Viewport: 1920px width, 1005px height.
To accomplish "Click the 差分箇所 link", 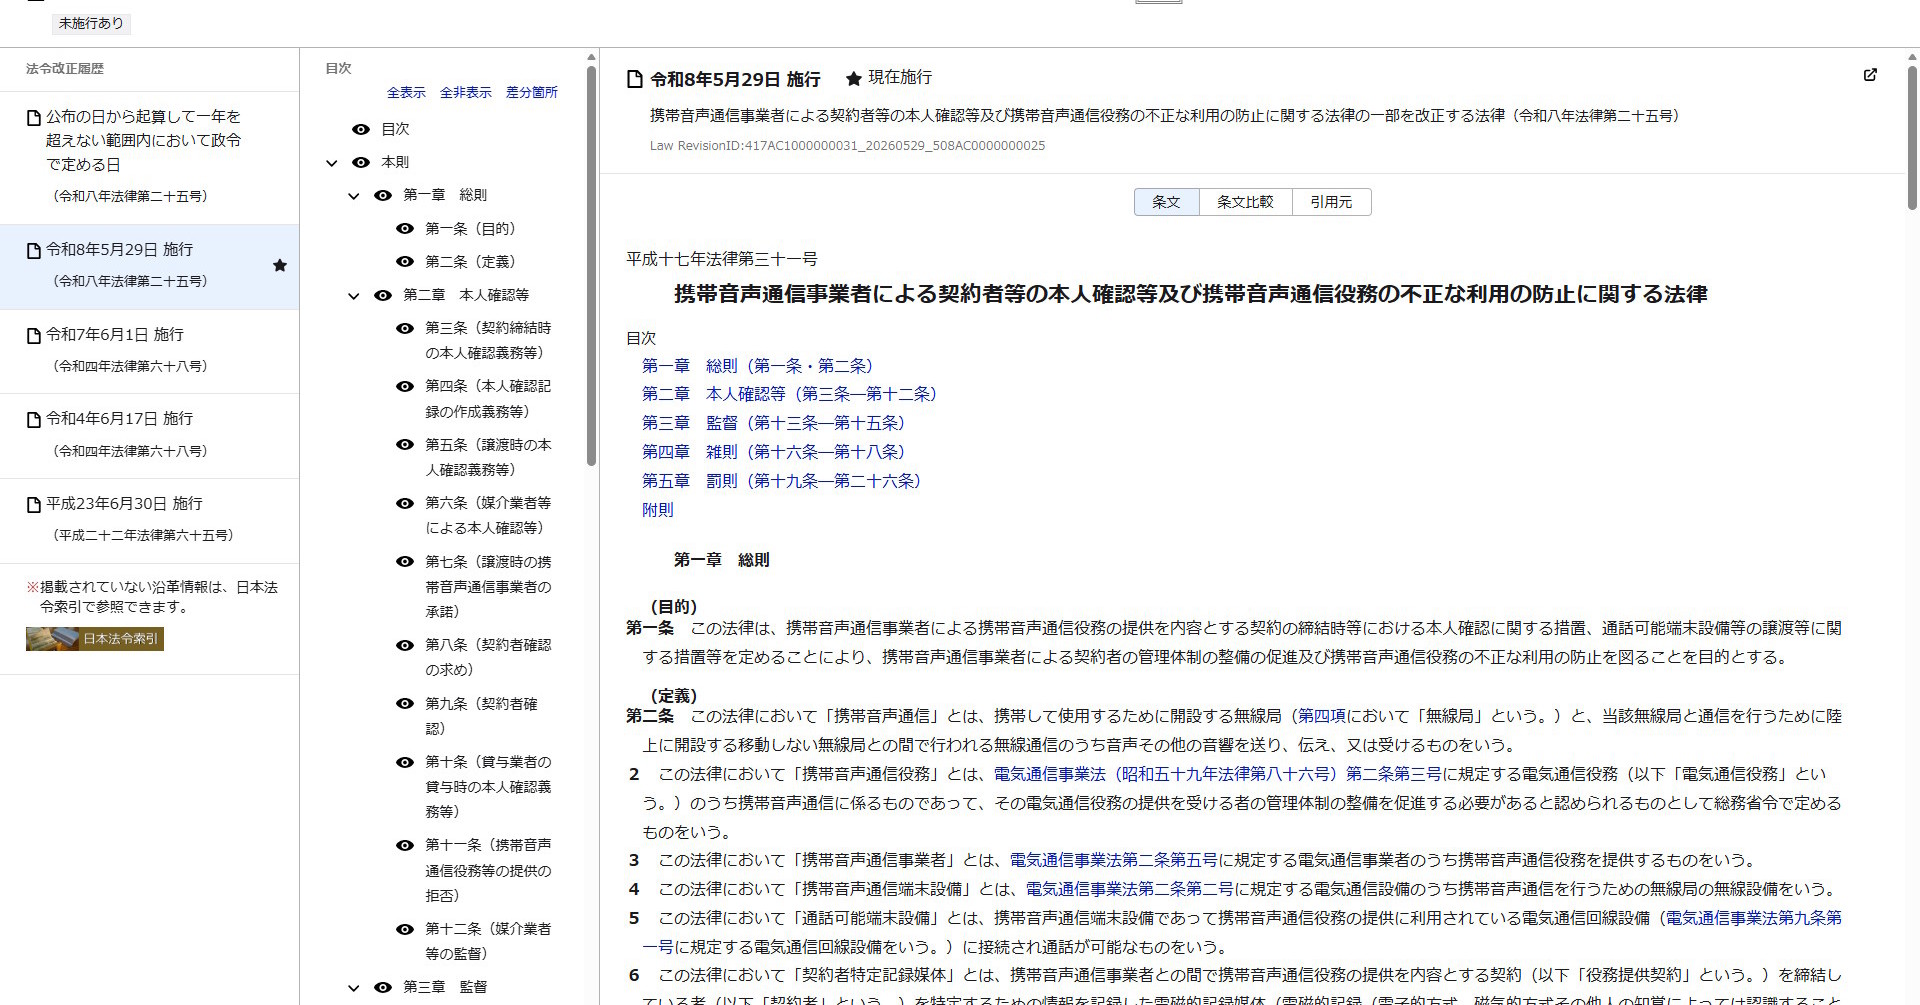I will point(532,92).
